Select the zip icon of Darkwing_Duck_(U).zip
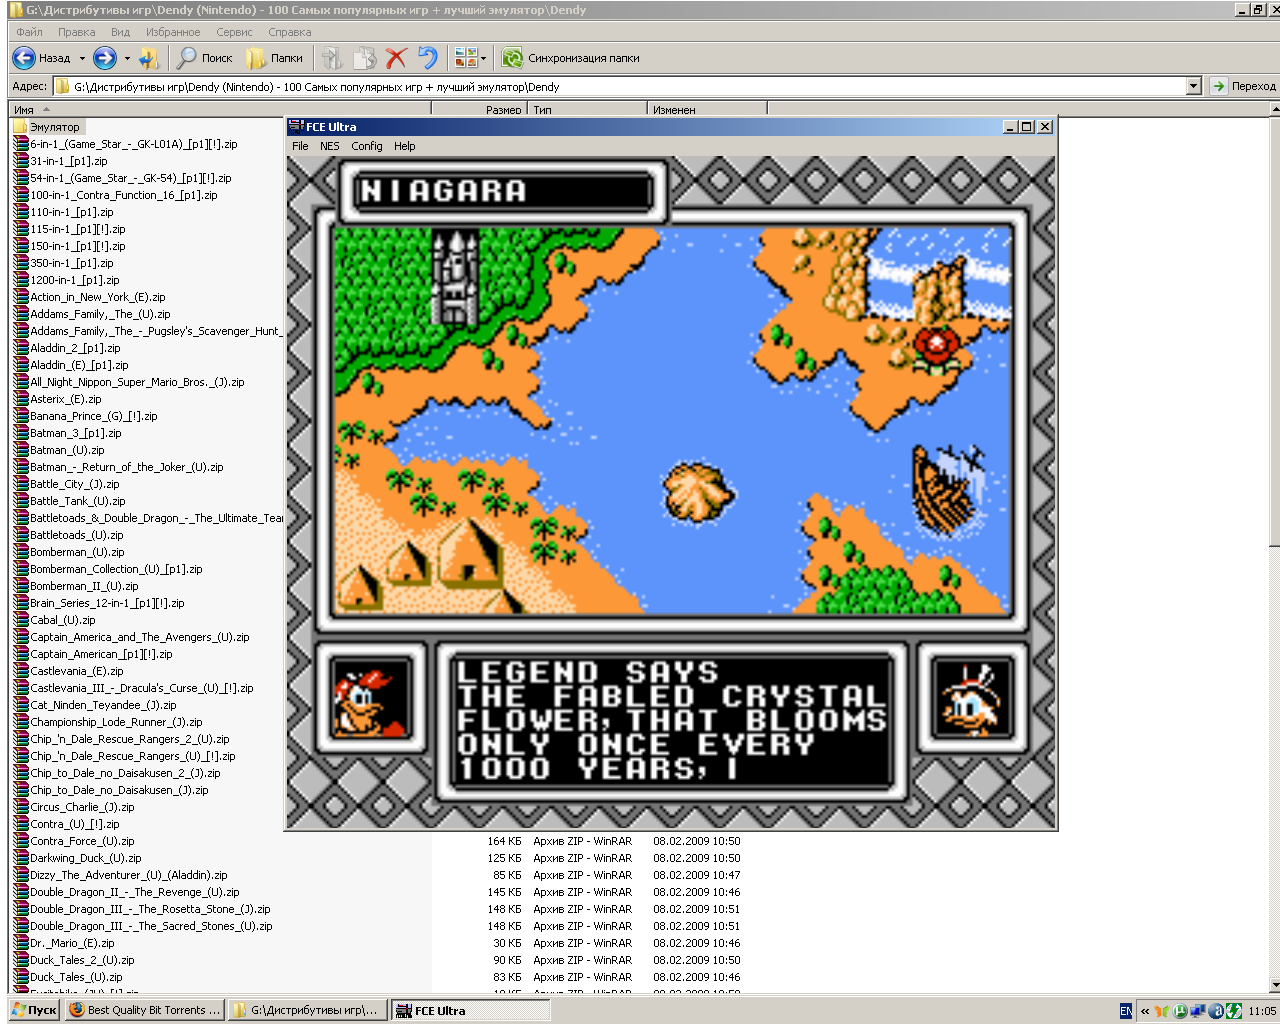This screenshot has width=1280, height=1024. [20, 858]
